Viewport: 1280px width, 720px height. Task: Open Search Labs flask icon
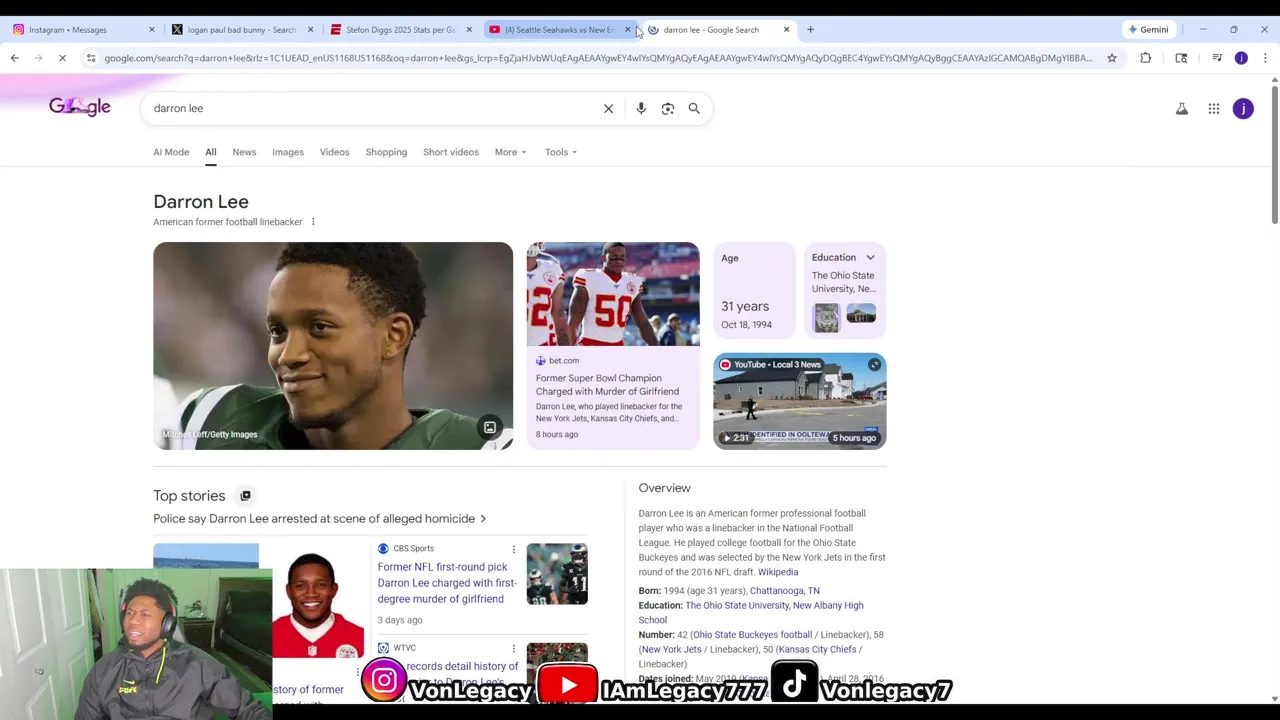[x=1182, y=109]
